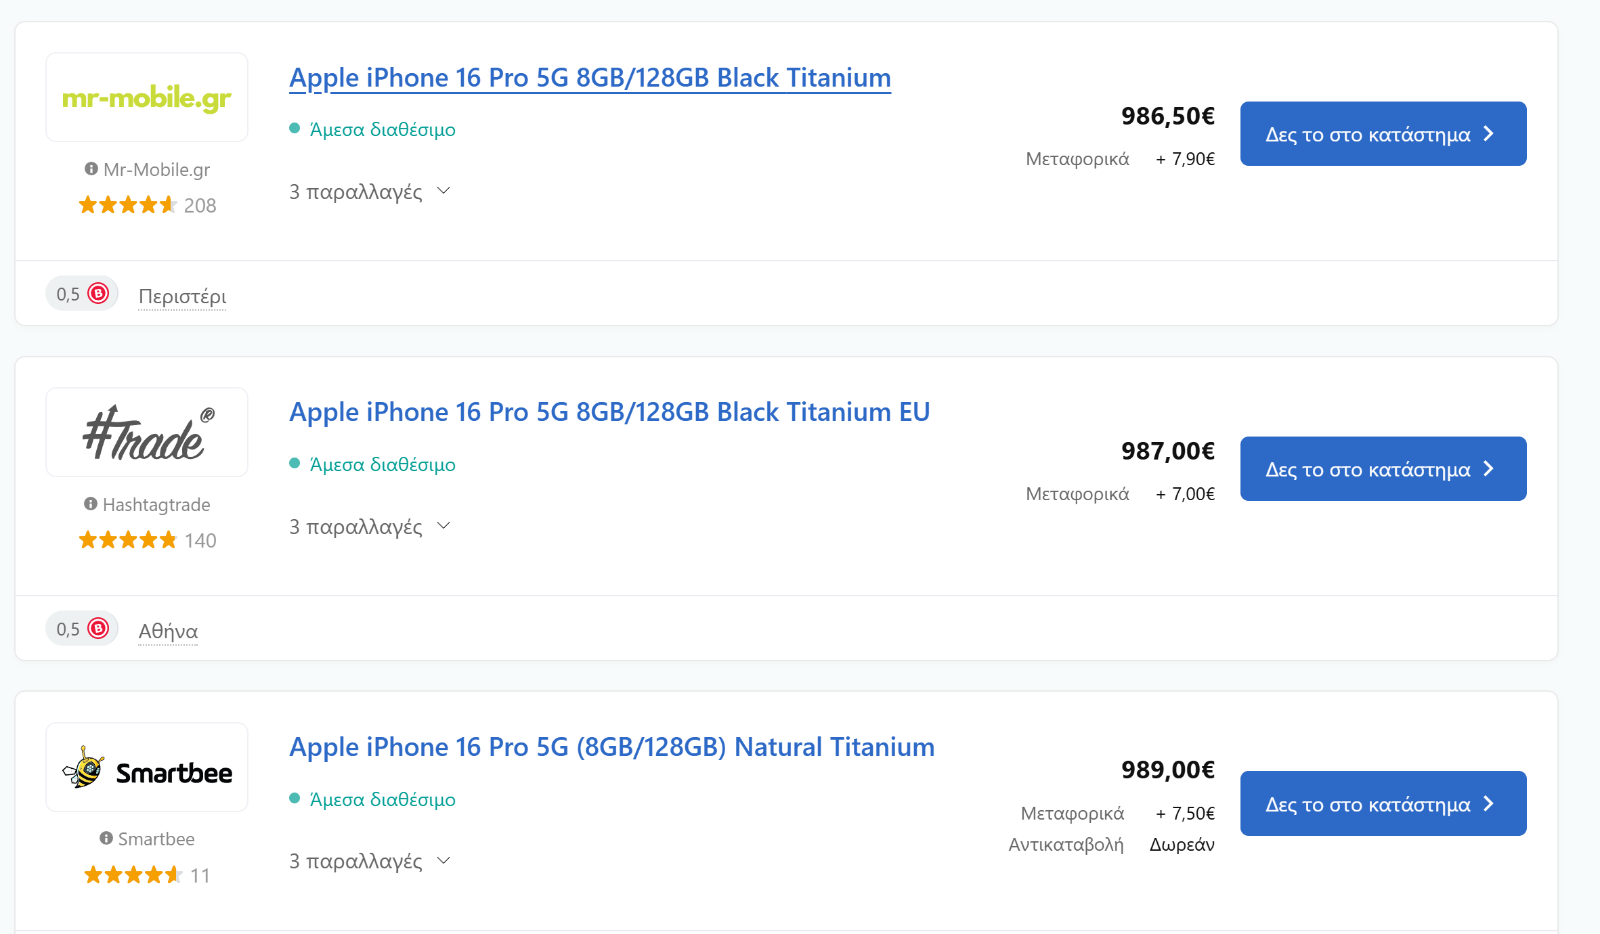Open Mr-Mobile.gr star rating reviews
Image resolution: width=1600 pixels, height=934 pixels.
pos(147,205)
